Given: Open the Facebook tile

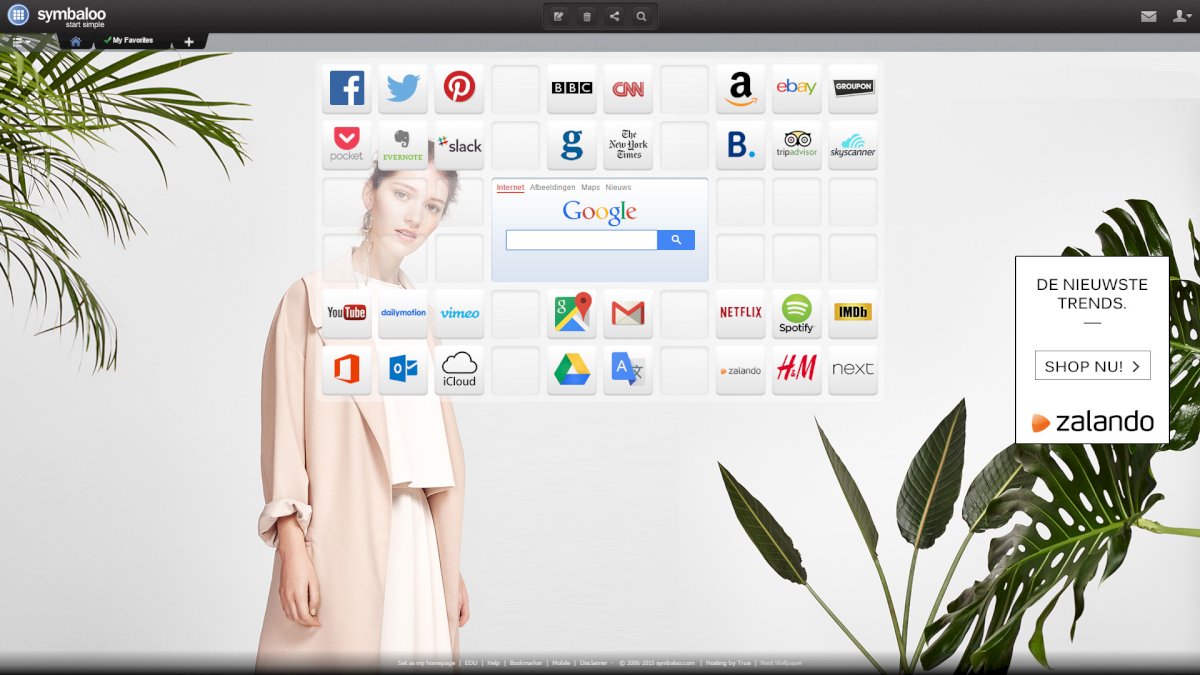Looking at the screenshot, I should click(x=347, y=89).
